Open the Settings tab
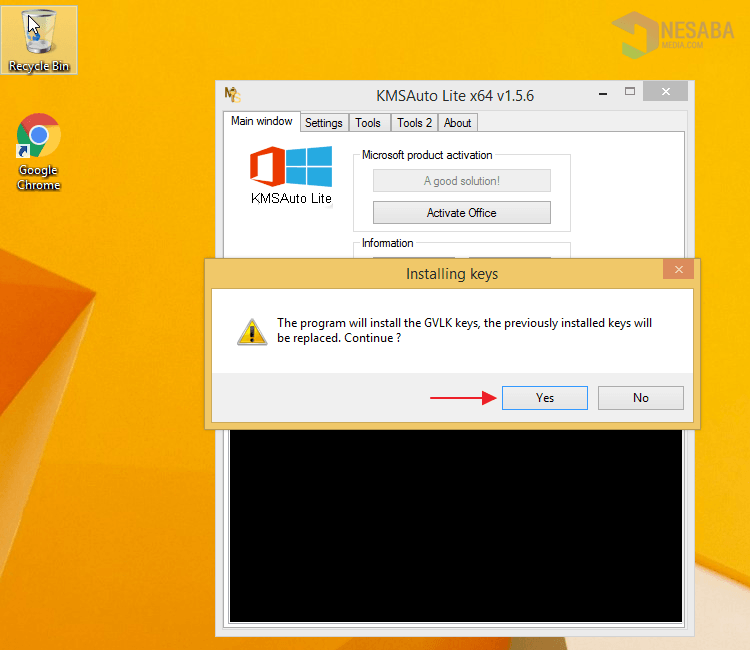This screenshot has width=750, height=650. click(x=323, y=123)
